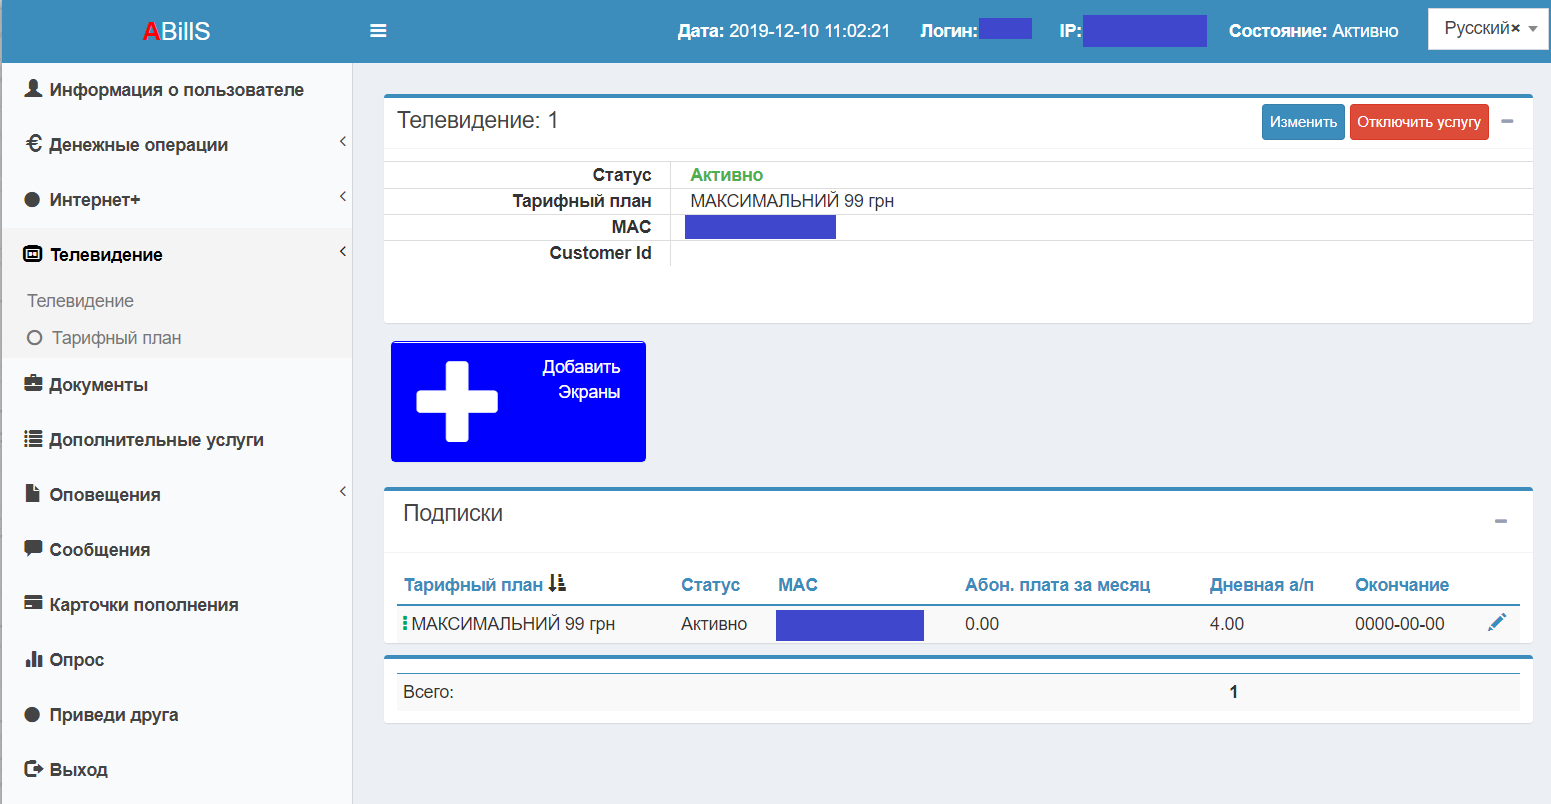Click the sort icon beside Тарифный план header
Screen dimensions: 1551x804
(x=557, y=584)
